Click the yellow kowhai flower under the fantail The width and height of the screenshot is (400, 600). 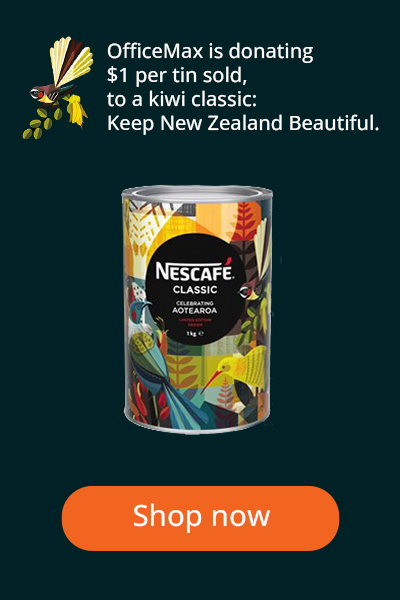[76, 111]
